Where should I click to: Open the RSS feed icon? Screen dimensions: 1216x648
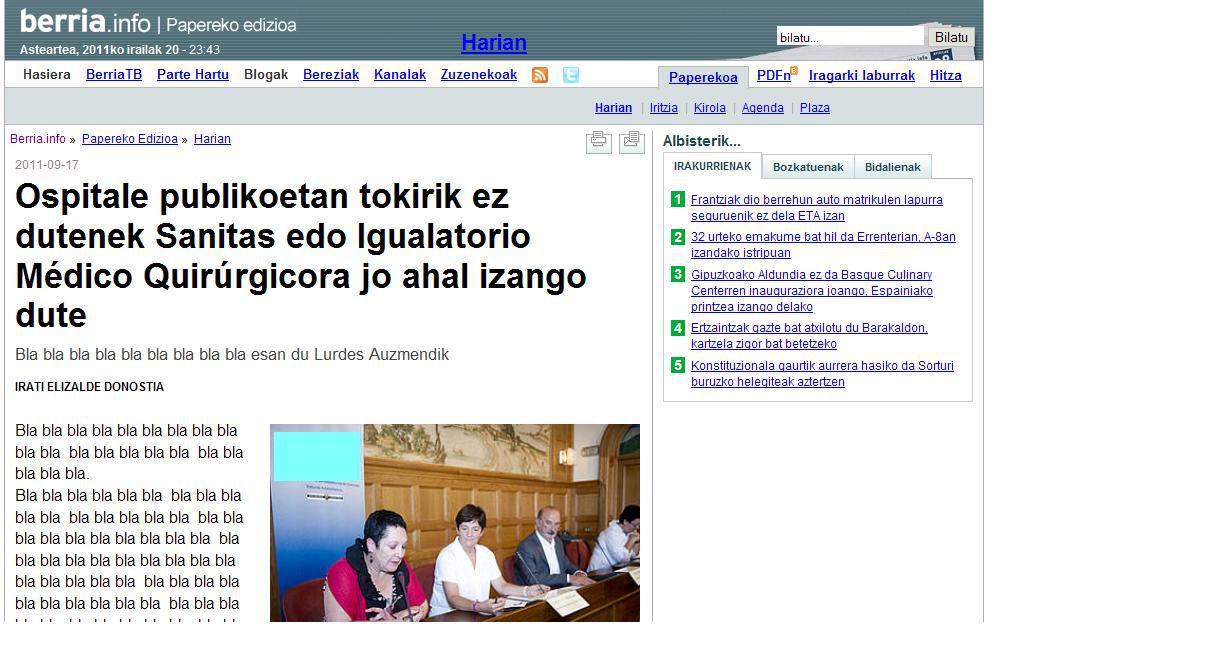(x=540, y=75)
